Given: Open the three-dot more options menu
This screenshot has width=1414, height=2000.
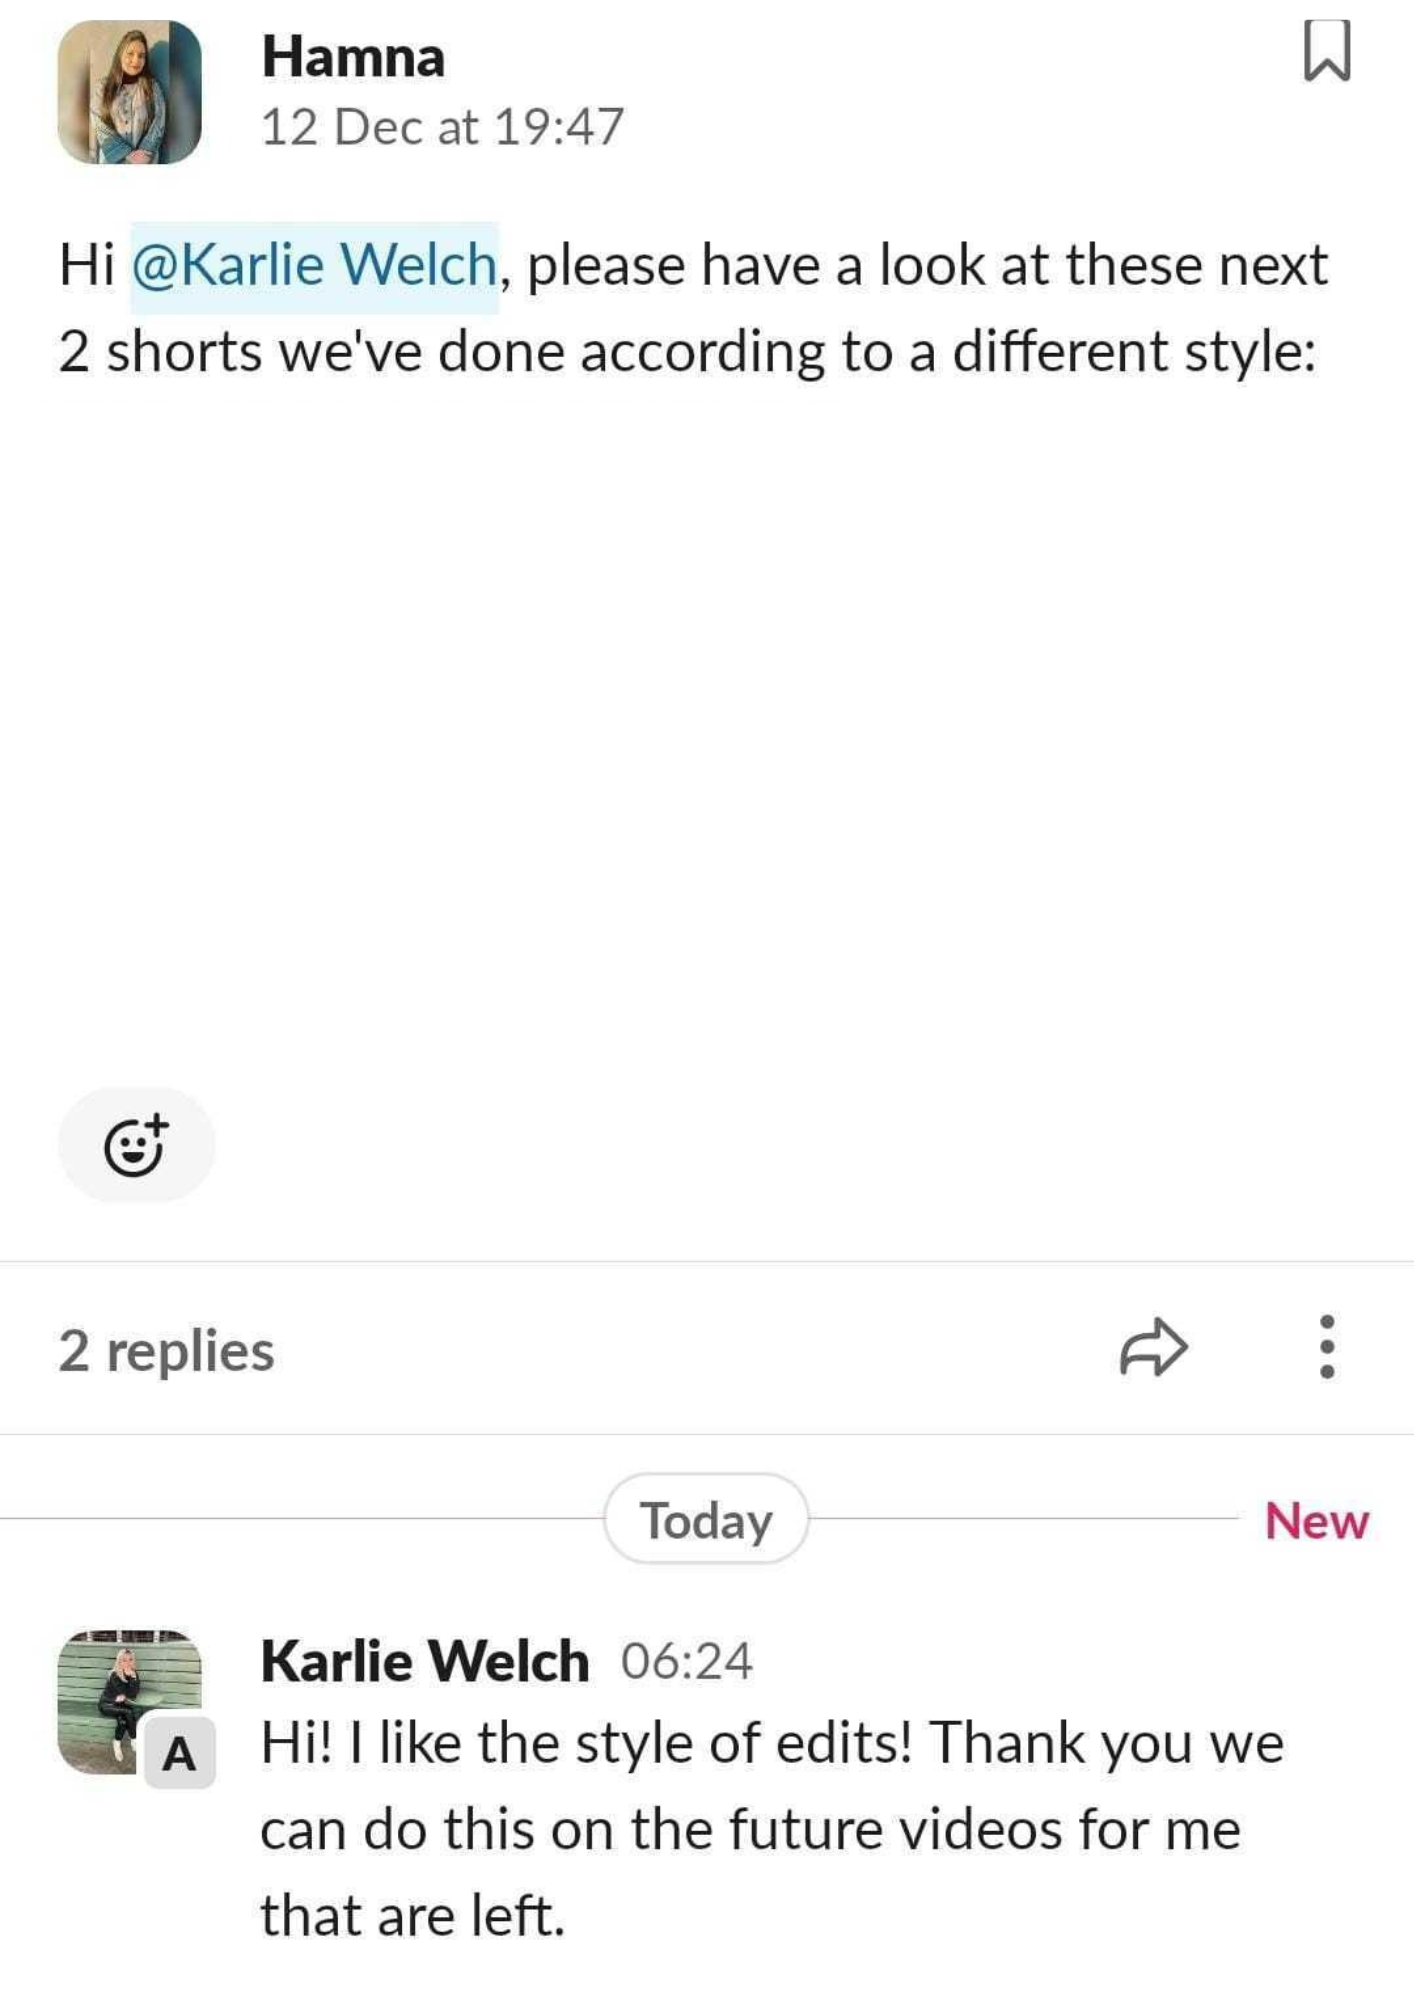Looking at the screenshot, I should (x=1326, y=1347).
